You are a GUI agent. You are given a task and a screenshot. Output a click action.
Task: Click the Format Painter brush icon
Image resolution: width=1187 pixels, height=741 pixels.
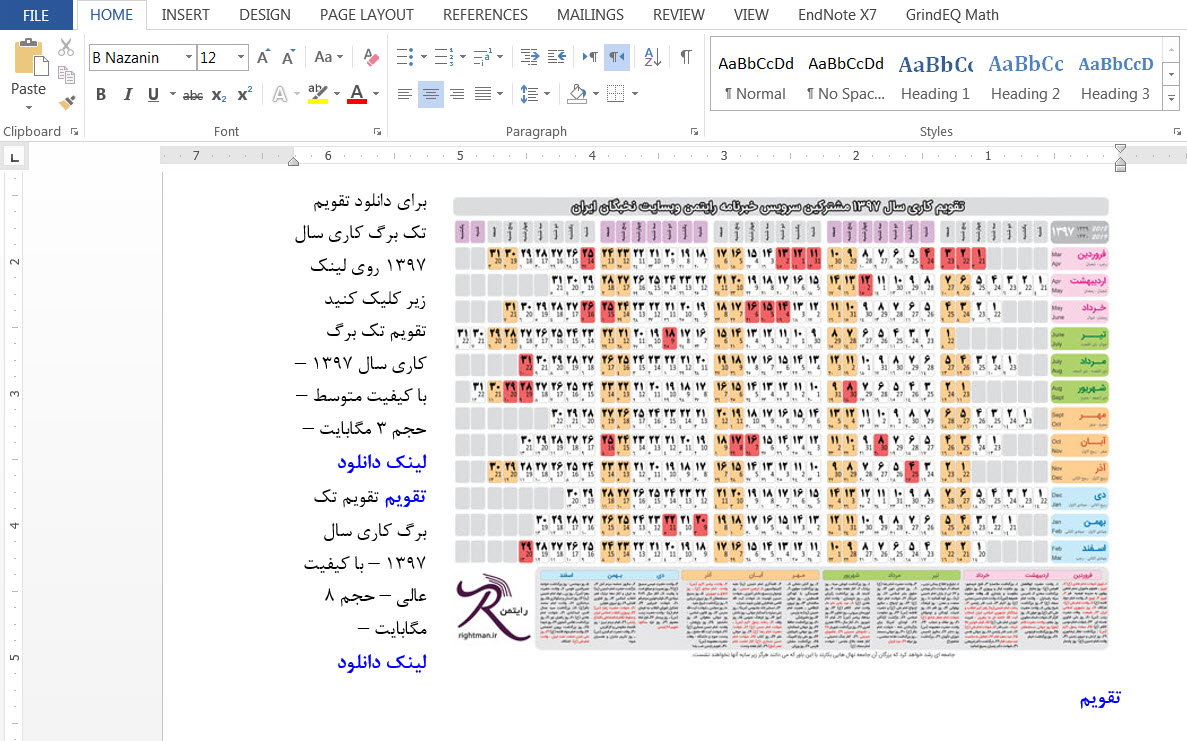coord(67,102)
